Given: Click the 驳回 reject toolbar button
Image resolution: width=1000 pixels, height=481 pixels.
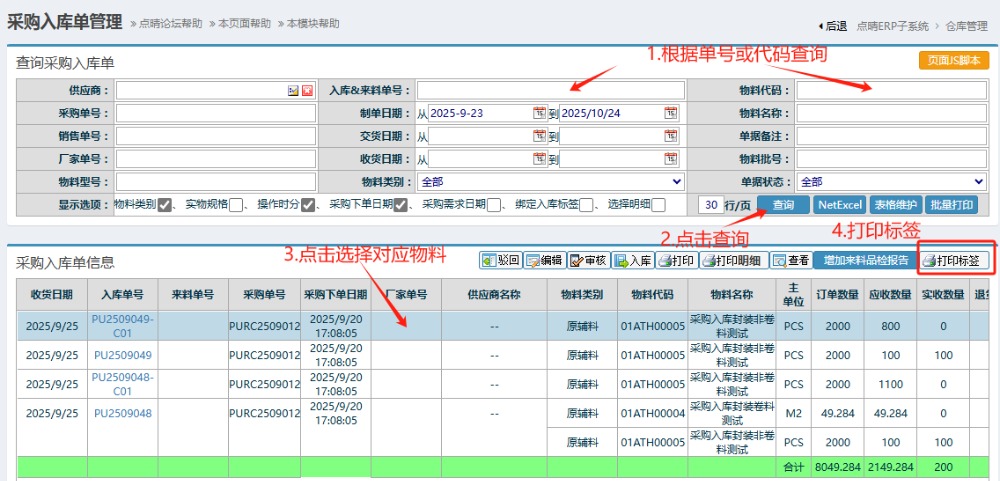Looking at the screenshot, I should click(x=500, y=260).
